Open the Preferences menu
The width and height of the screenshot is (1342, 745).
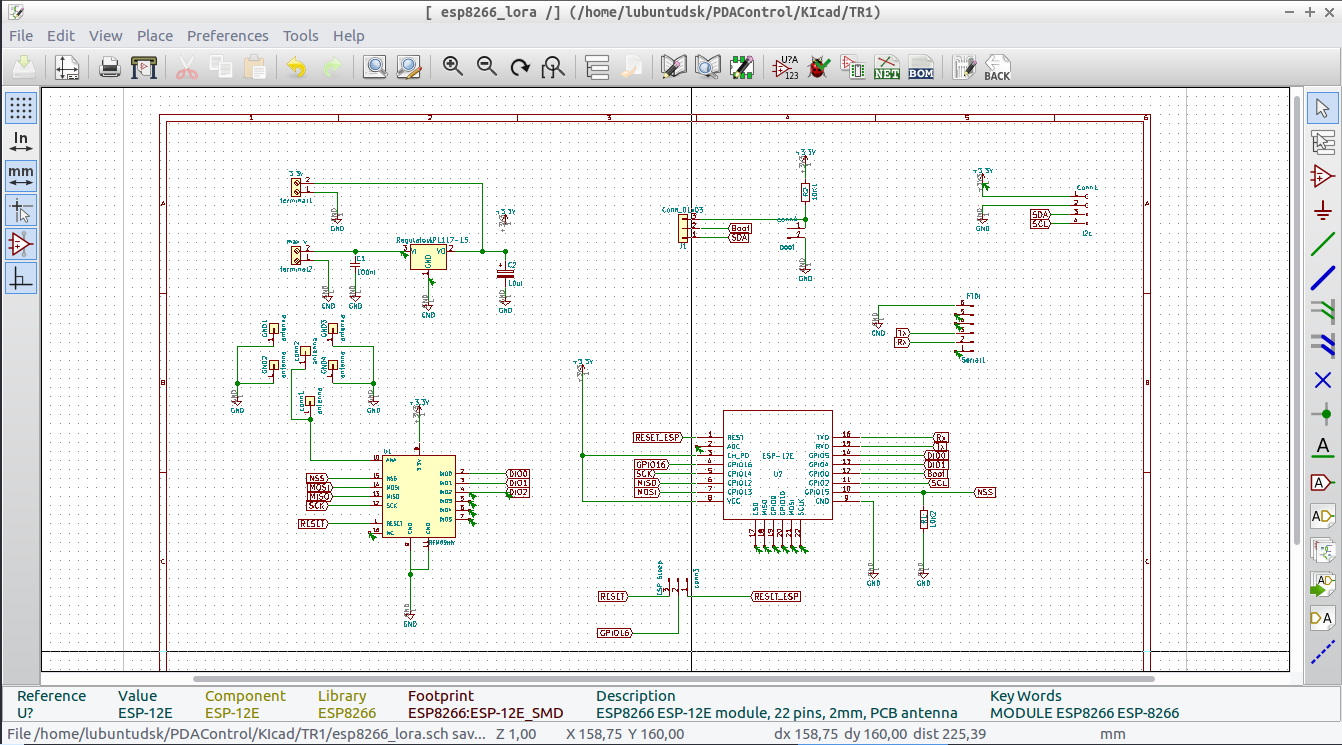[228, 35]
